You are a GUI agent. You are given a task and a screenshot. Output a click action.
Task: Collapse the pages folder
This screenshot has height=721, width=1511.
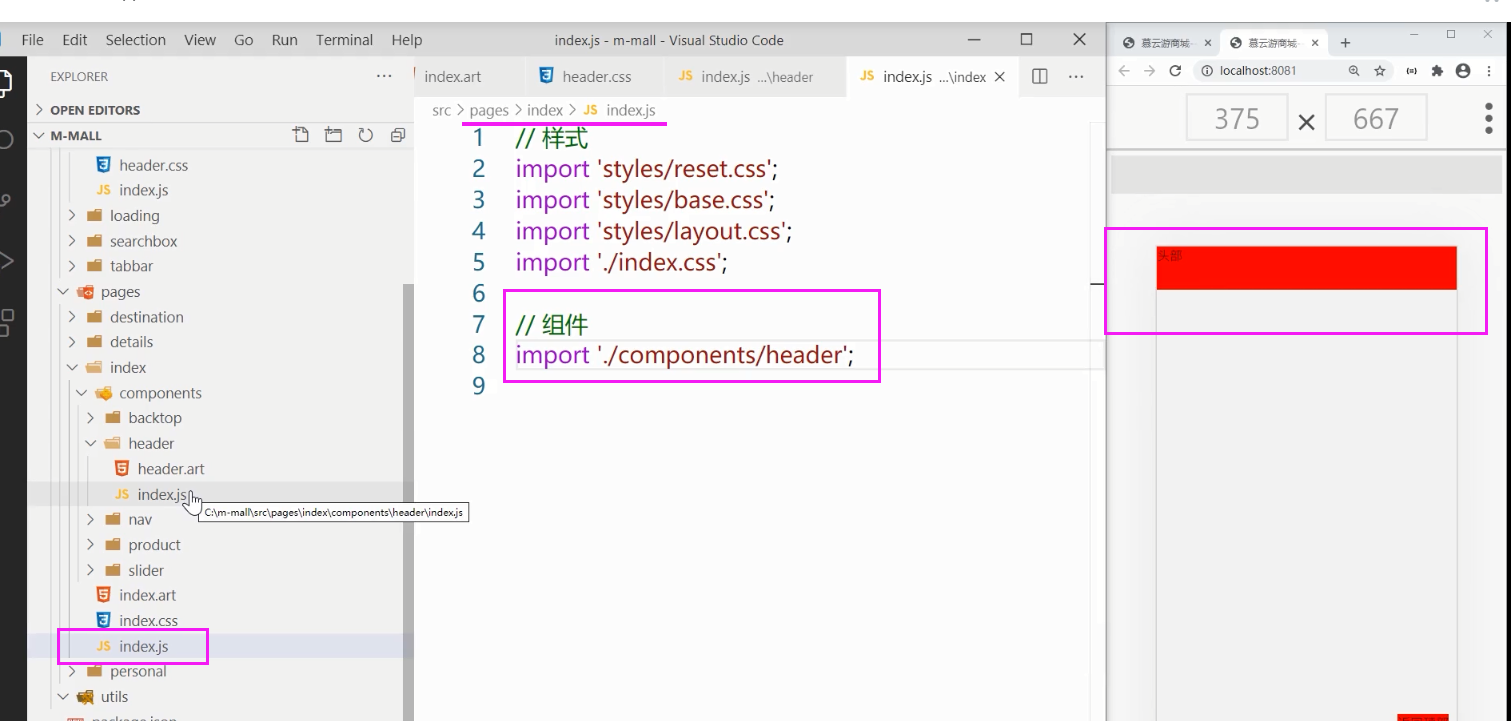[120, 292]
